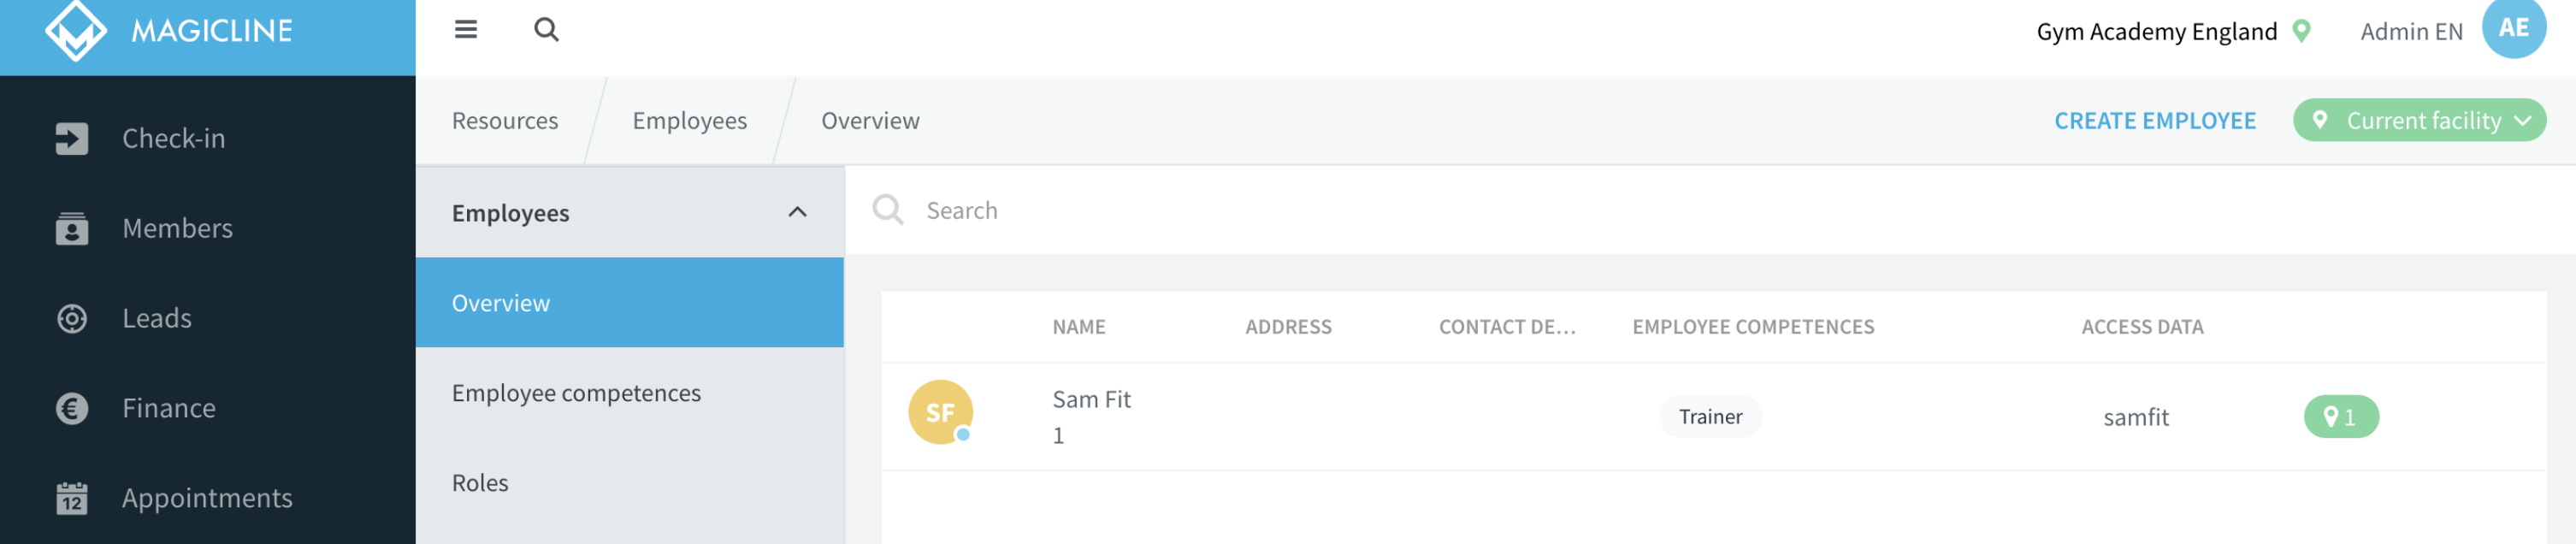Click the Check-in arrow icon
This screenshot has width=2576, height=544.
[72, 138]
